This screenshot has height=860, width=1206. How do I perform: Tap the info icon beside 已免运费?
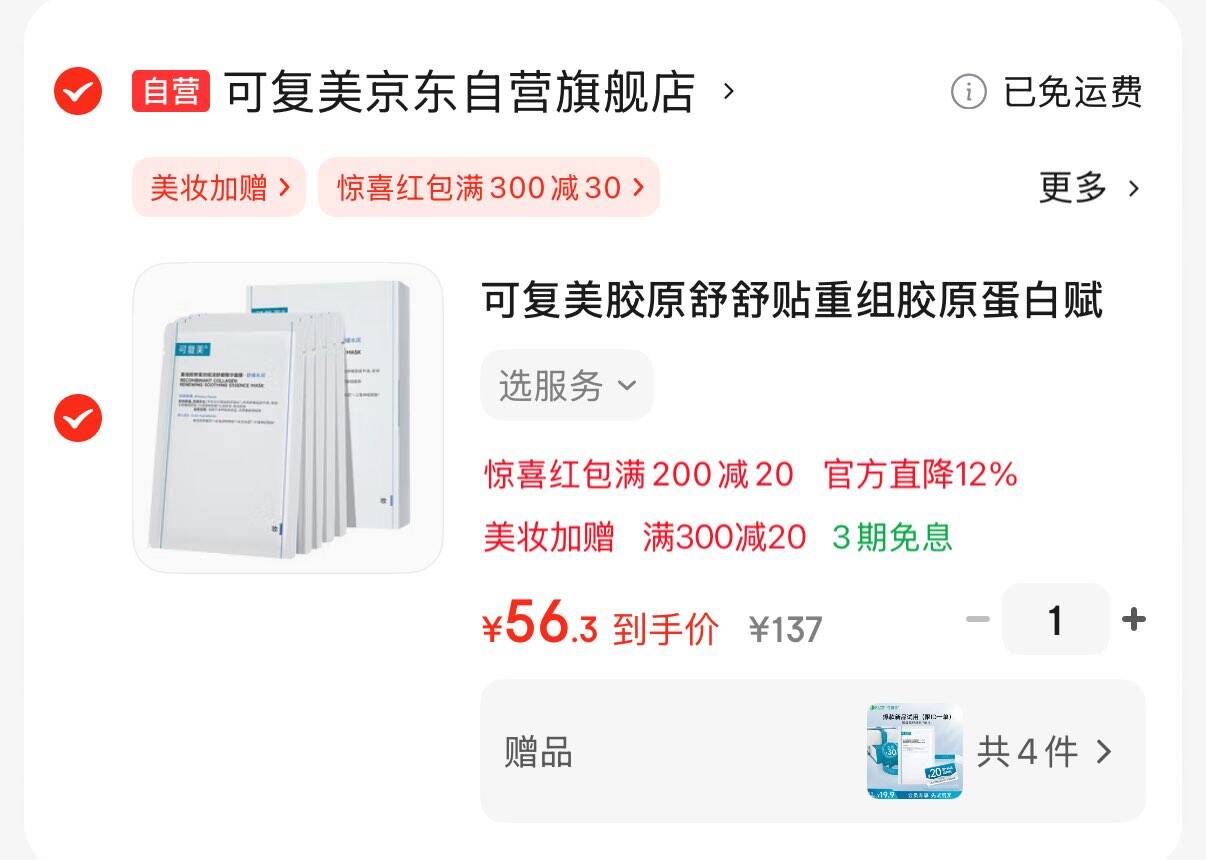click(x=968, y=92)
